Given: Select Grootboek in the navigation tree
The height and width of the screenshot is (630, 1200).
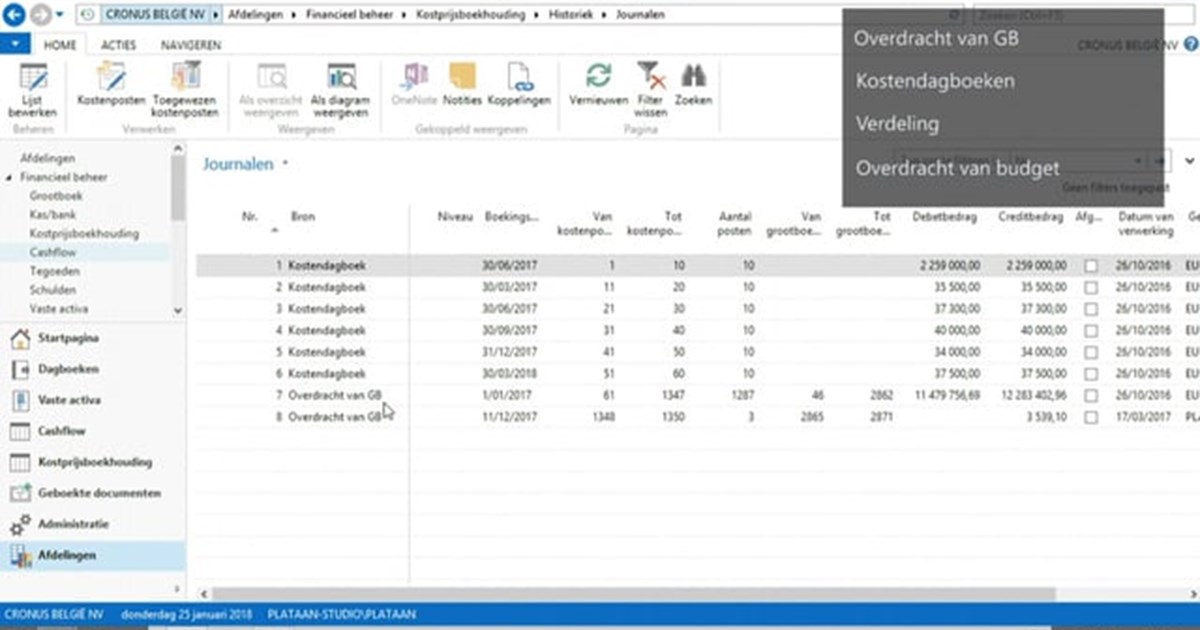Looking at the screenshot, I should 56,196.
